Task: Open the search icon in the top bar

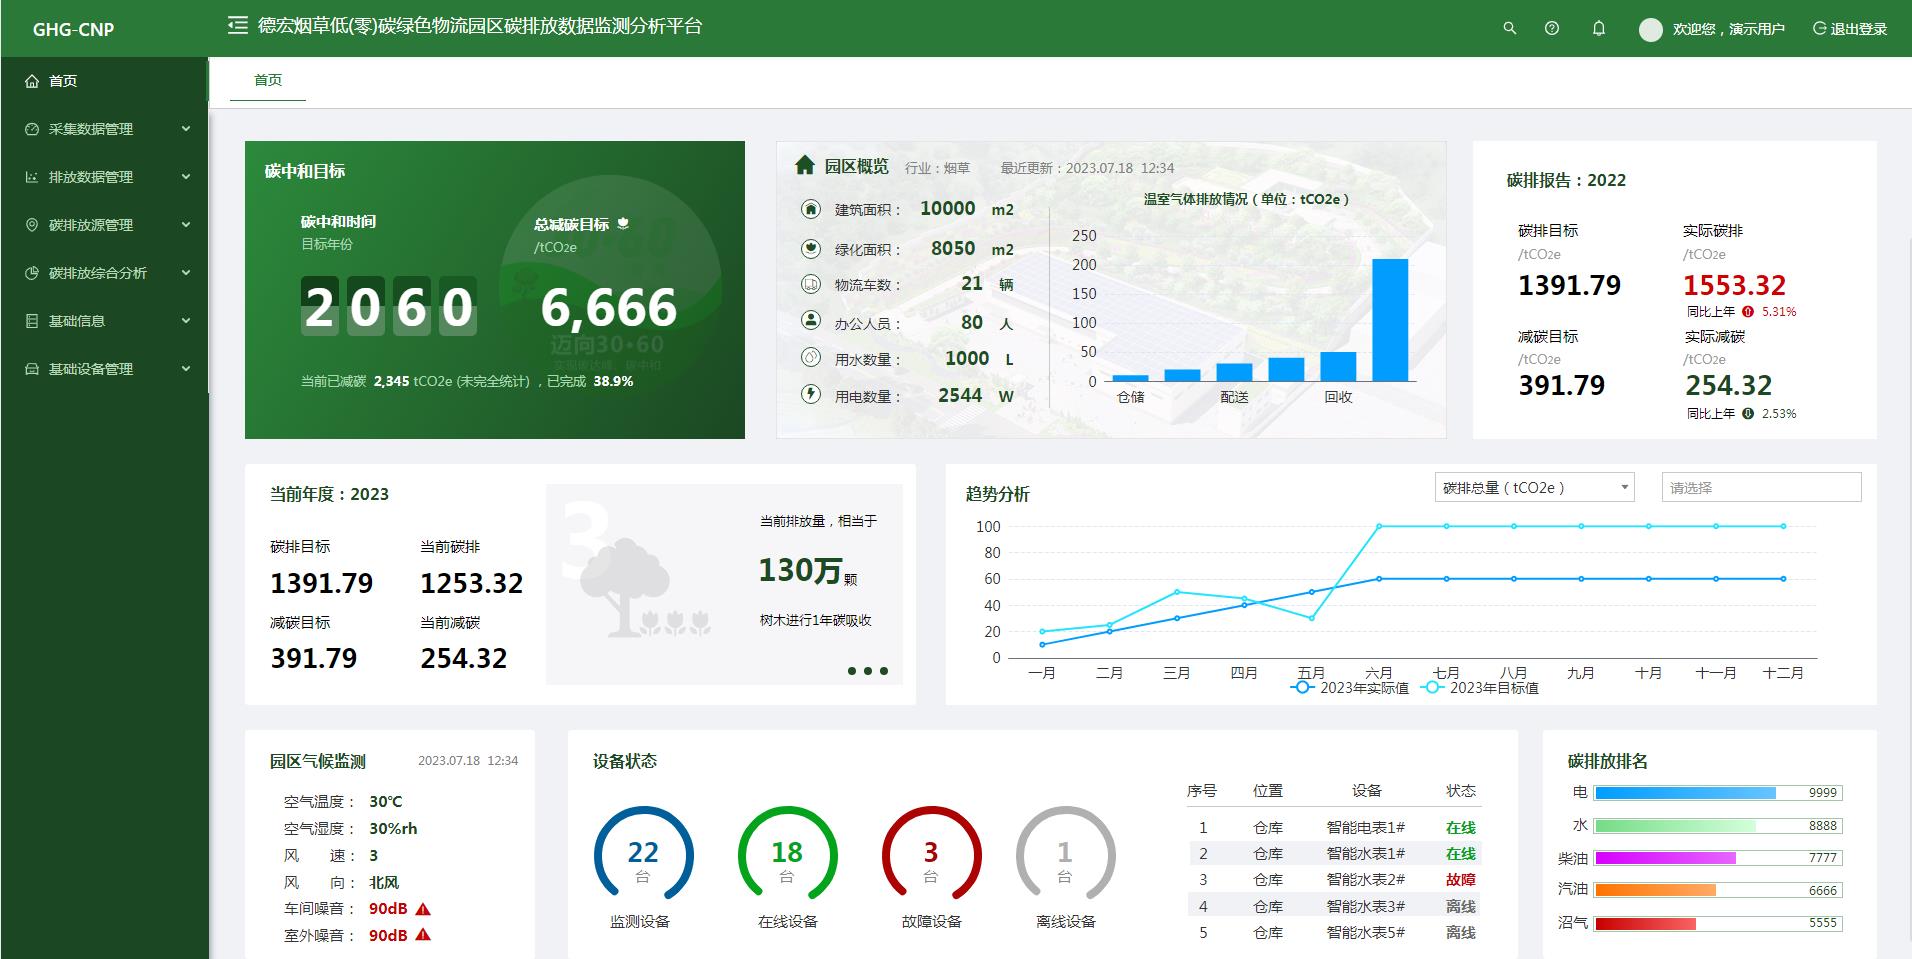Action: pos(1510,28)
